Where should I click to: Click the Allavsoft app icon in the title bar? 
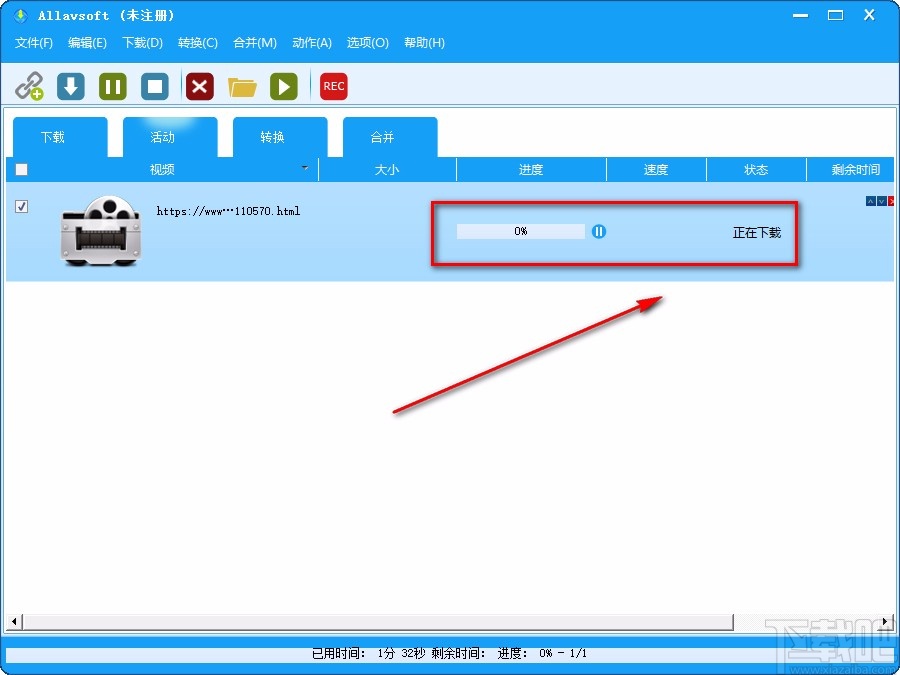pos(20,15)
